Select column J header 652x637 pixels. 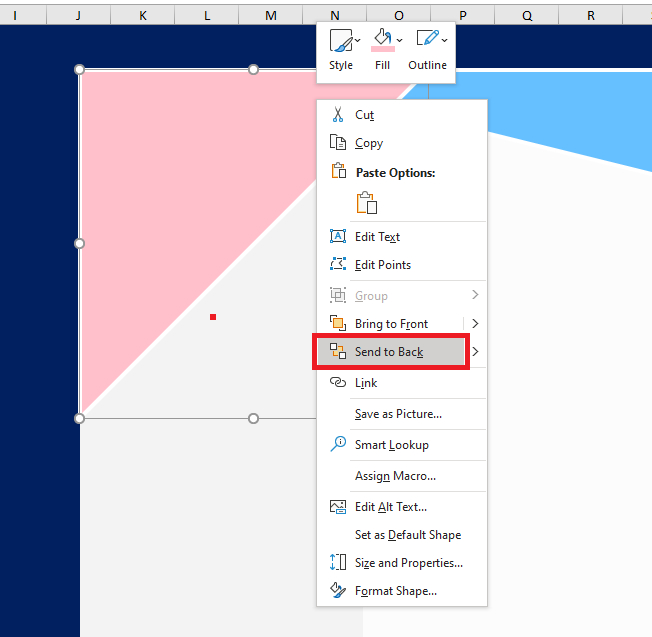(x=79, y=15)
